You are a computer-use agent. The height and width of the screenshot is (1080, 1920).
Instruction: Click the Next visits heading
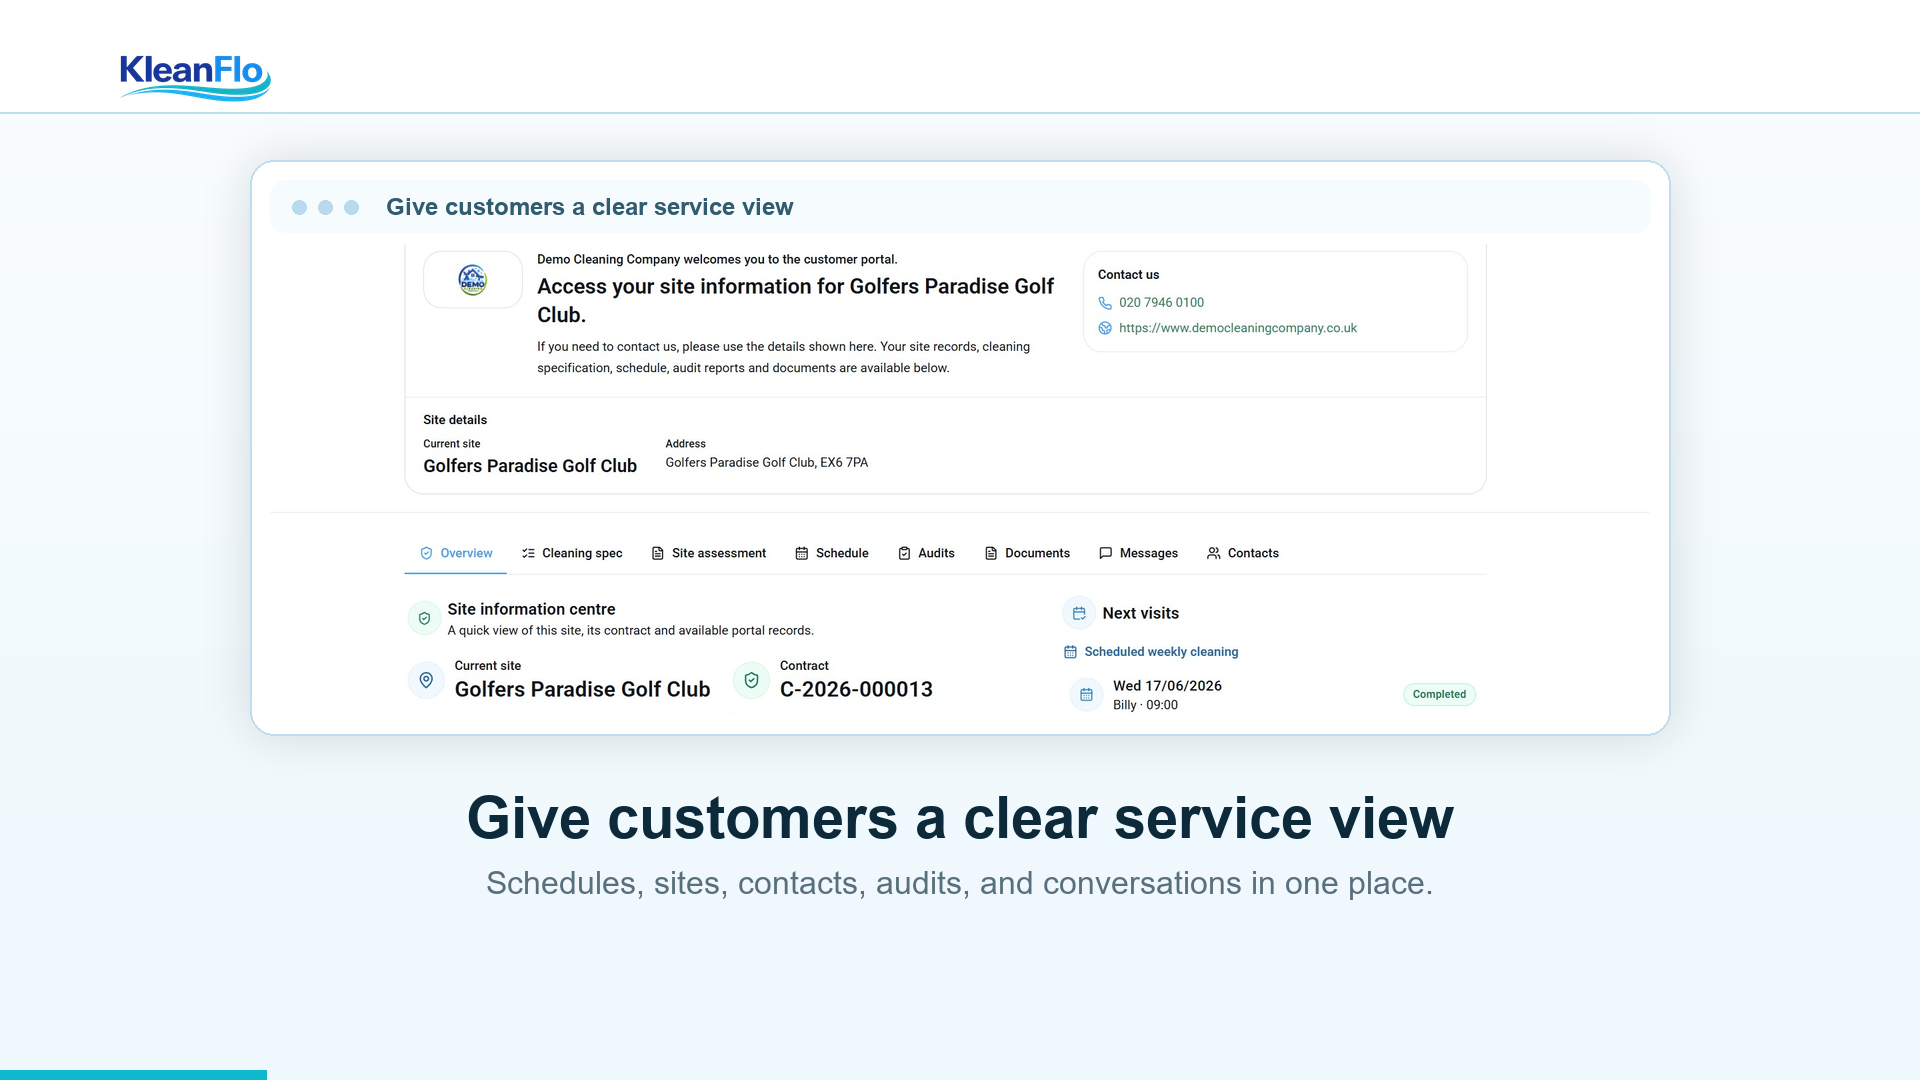pyautogui.click(x=1140, y=613)
